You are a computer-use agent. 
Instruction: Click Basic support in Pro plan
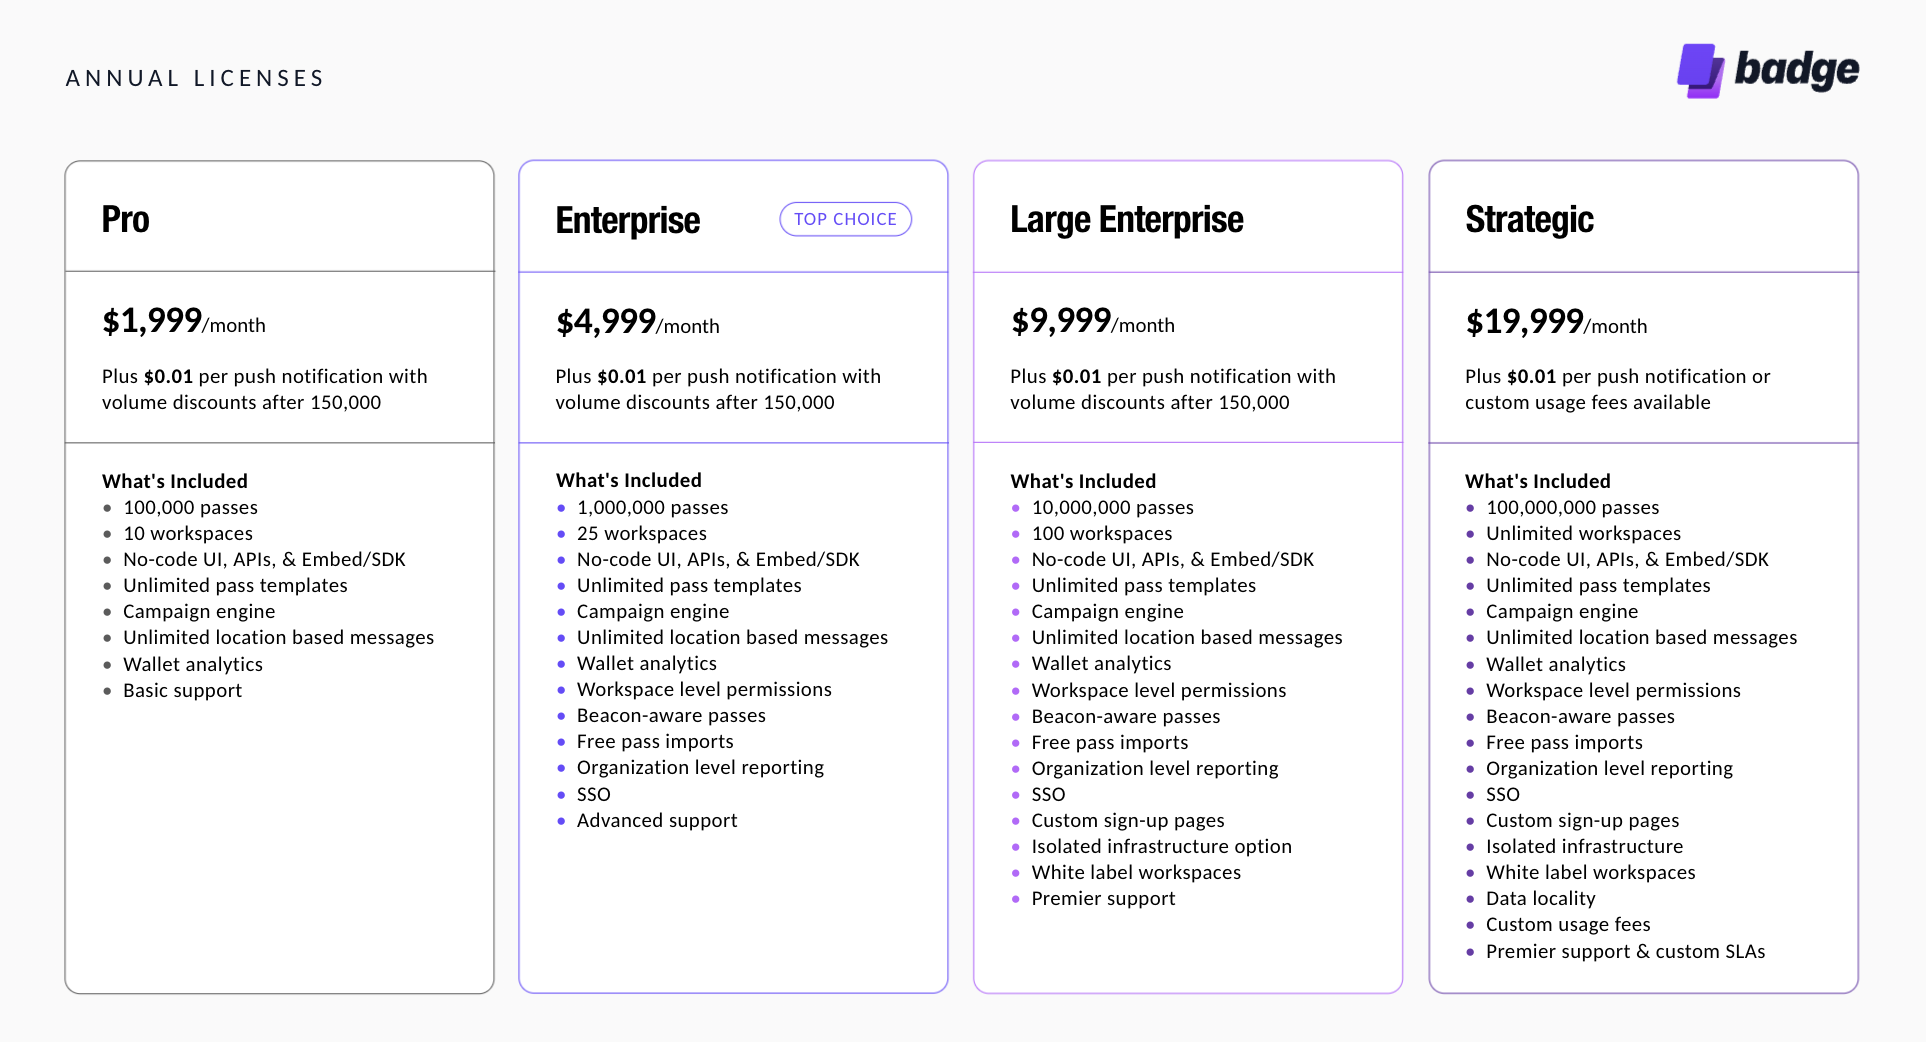coord(182,690)
